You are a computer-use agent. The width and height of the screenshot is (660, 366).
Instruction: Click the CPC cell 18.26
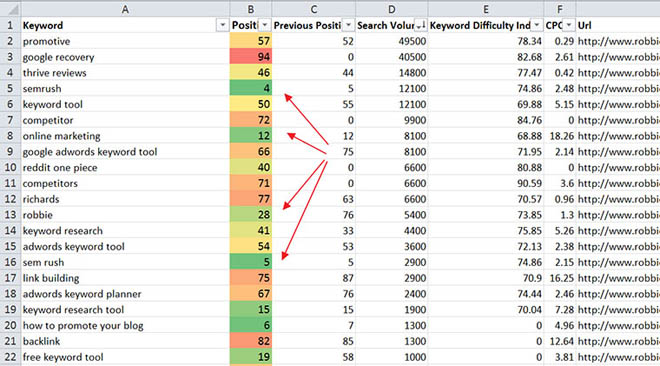click(x=560, y=136)
